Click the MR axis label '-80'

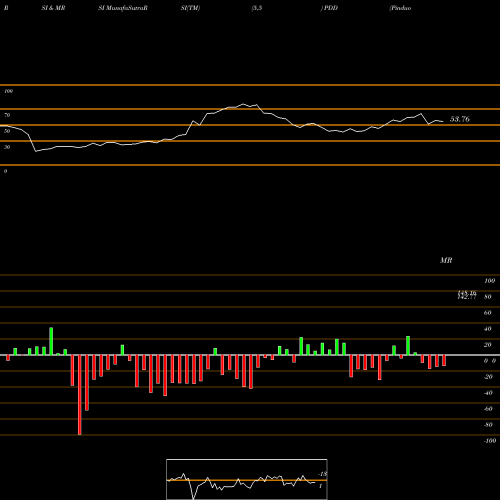coord(488,425)
